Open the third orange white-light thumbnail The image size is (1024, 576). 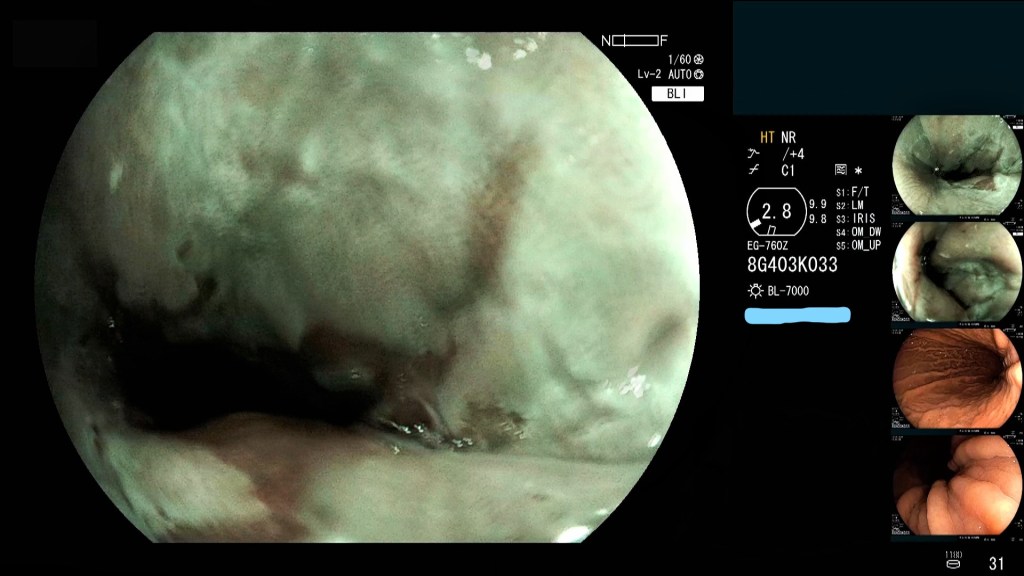click(x=956, y=380)
